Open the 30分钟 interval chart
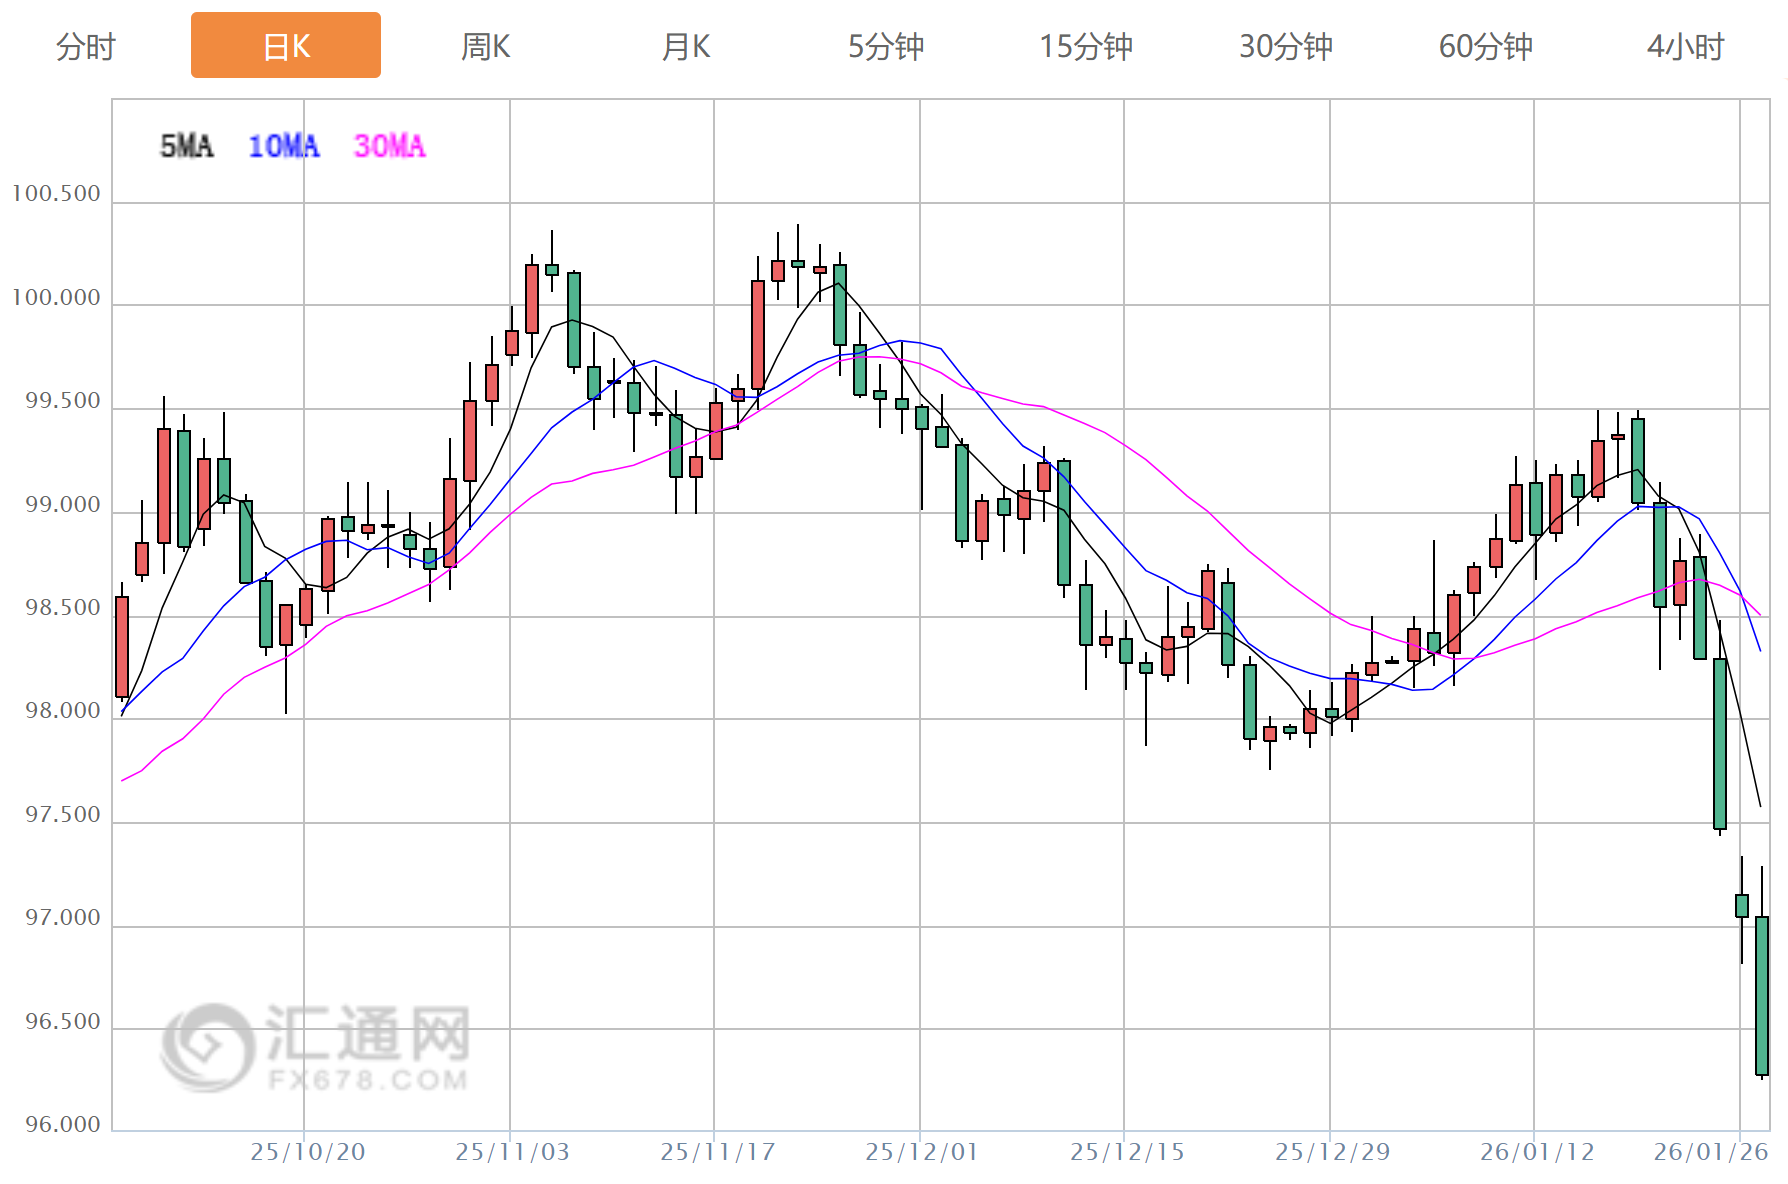This screenshot has height=1184, width=1788. [1286, 46]
